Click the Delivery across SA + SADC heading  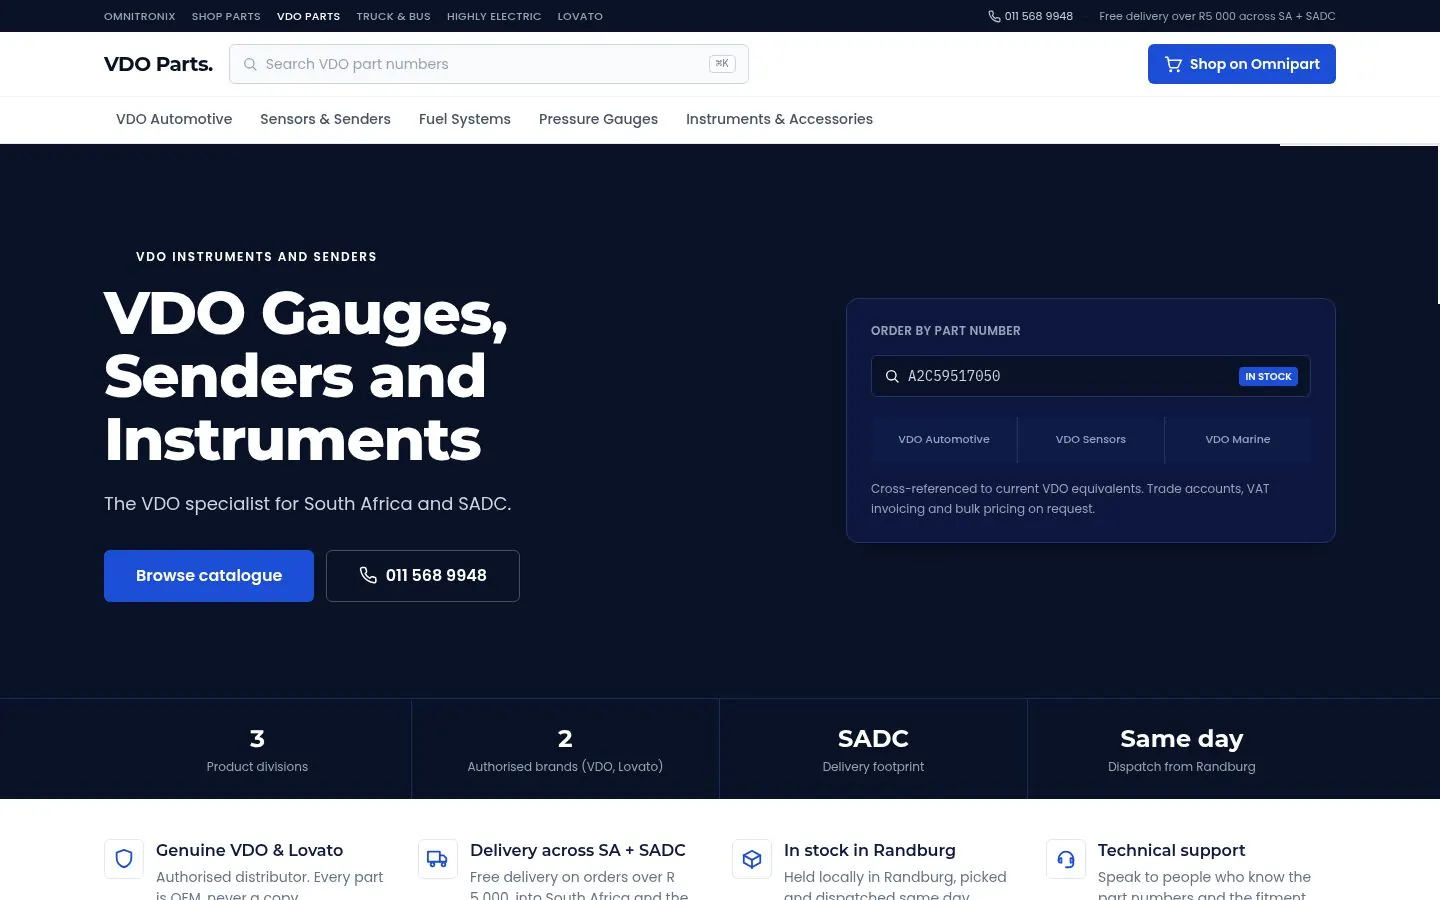tap(578, 850)
